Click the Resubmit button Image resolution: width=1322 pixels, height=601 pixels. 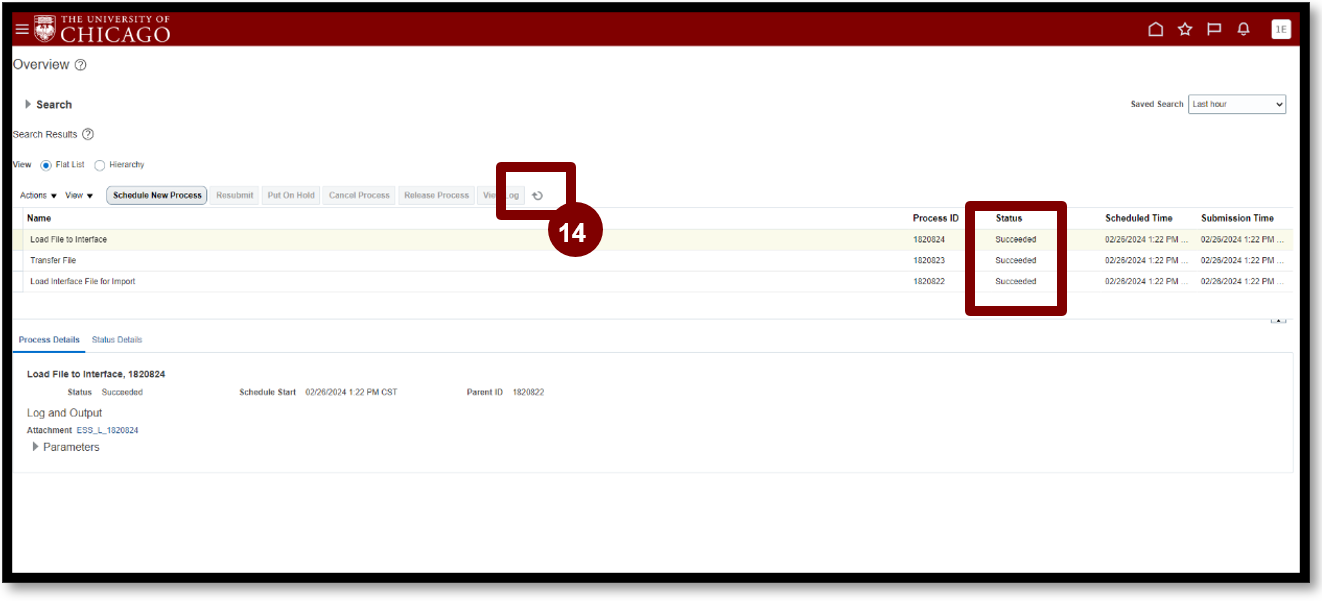click(x=235, y=195)
